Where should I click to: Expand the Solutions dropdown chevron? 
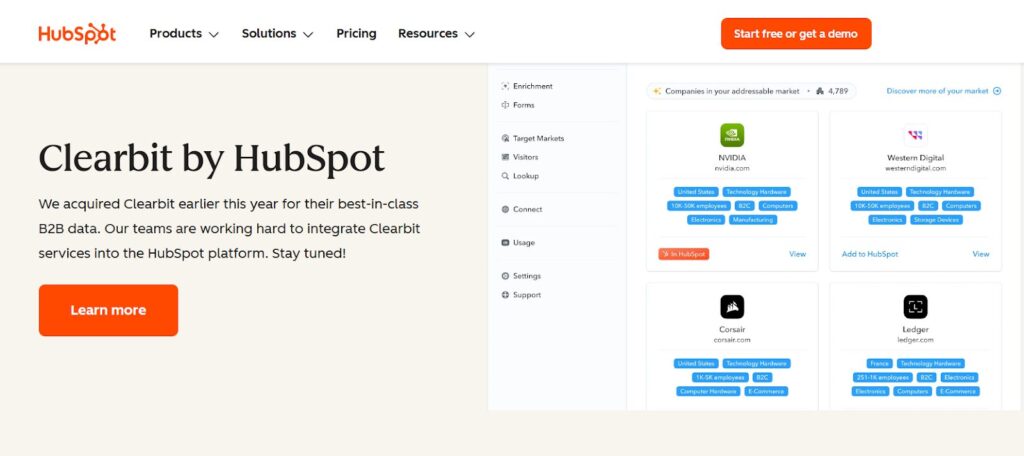(308, 35)
